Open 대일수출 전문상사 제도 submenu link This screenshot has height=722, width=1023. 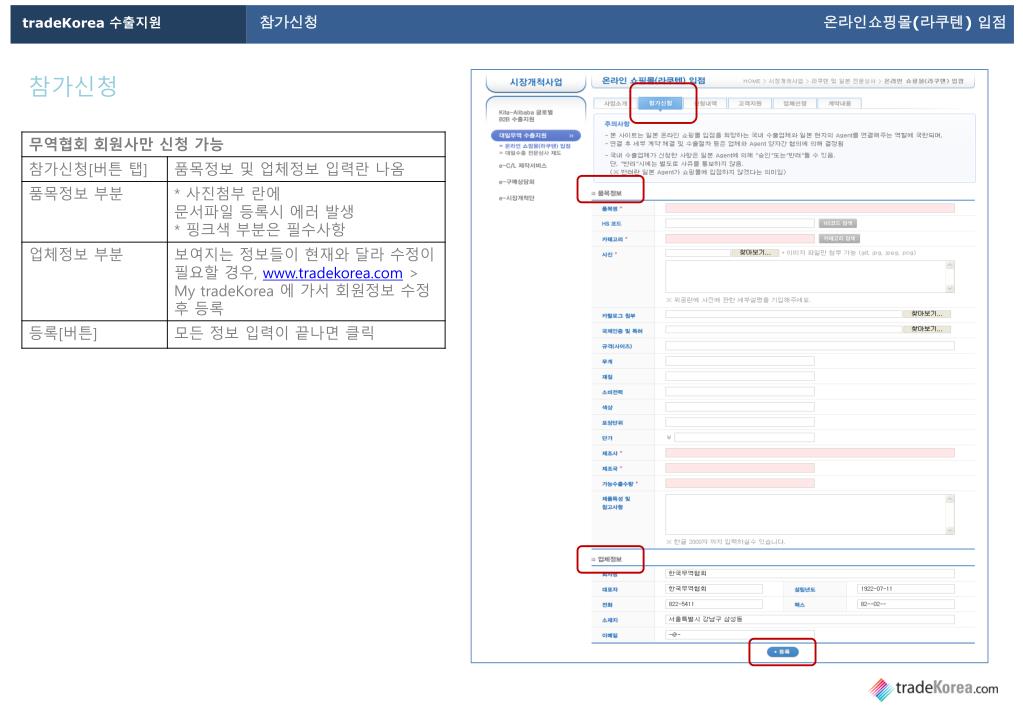[530, 153]
